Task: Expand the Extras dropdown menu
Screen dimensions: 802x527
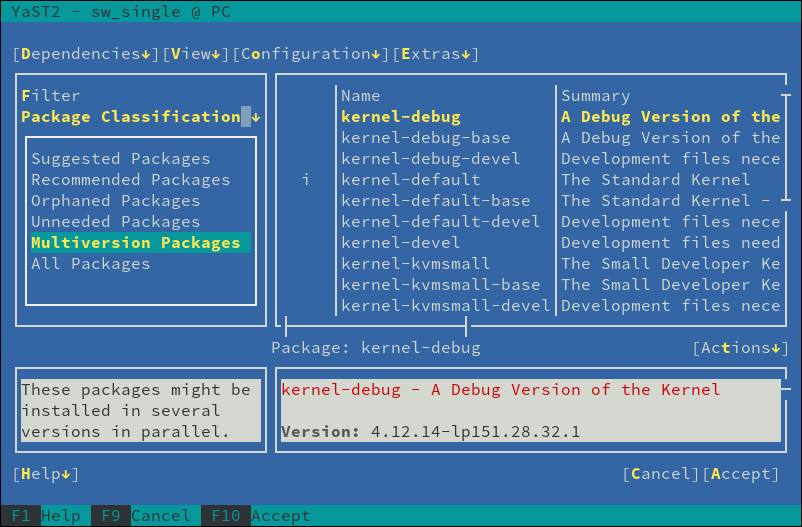Action: click(435, 54)
